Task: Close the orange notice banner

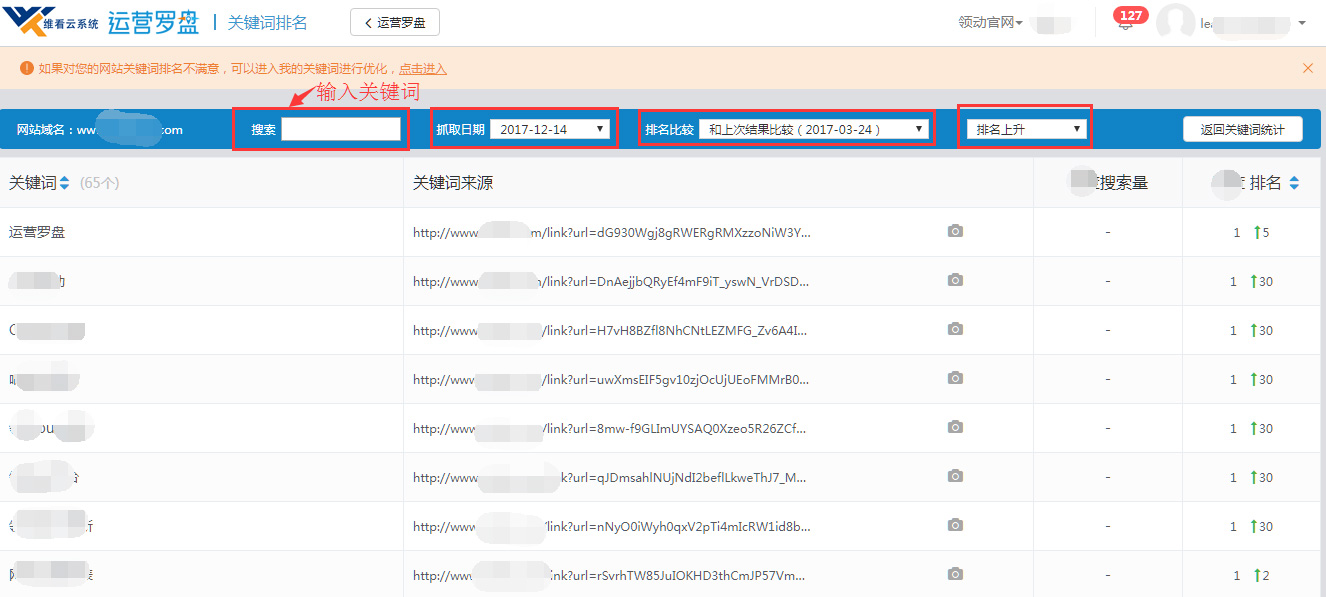Action: tap(1307, 68)
